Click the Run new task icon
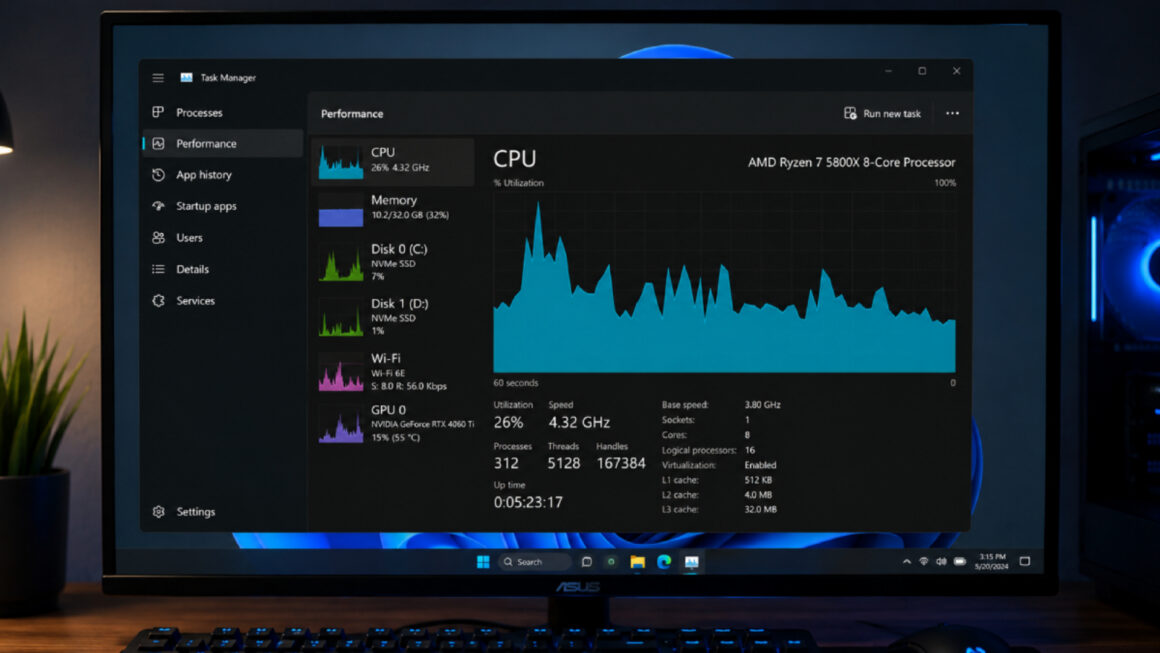1160x653 pixels. (x=850, y=113)
